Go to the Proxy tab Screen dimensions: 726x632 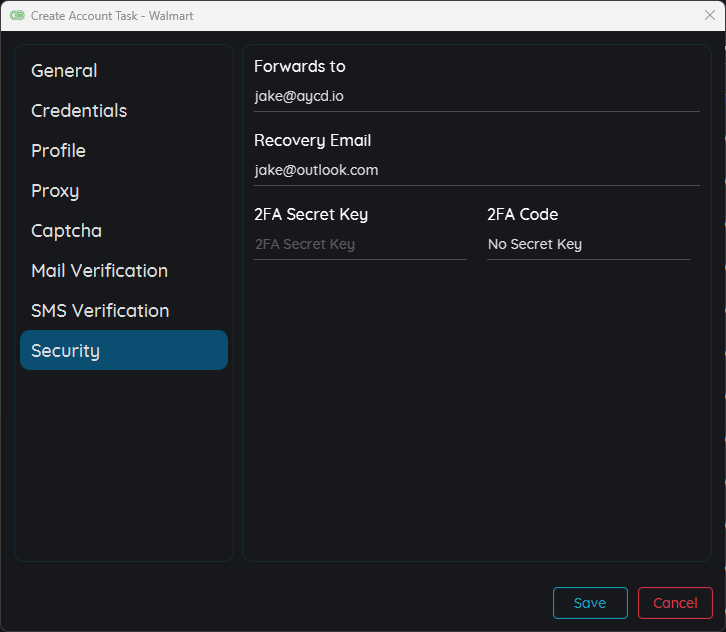[x=55, y=191]
